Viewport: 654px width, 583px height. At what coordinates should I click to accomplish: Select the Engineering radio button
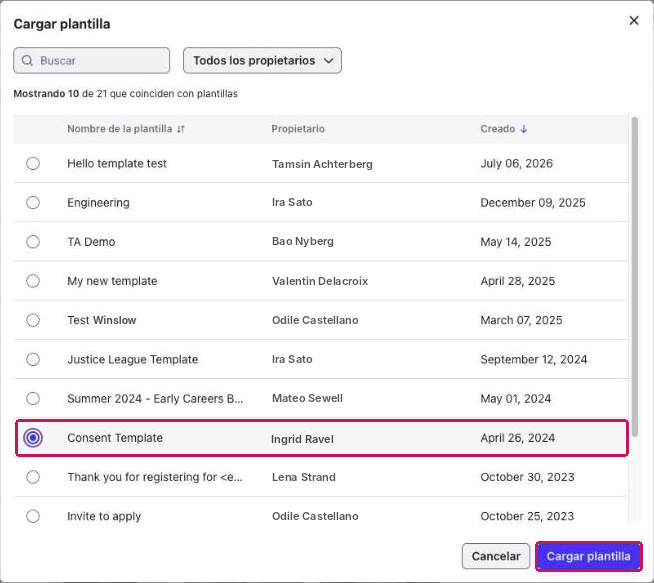tap(33, 203)
